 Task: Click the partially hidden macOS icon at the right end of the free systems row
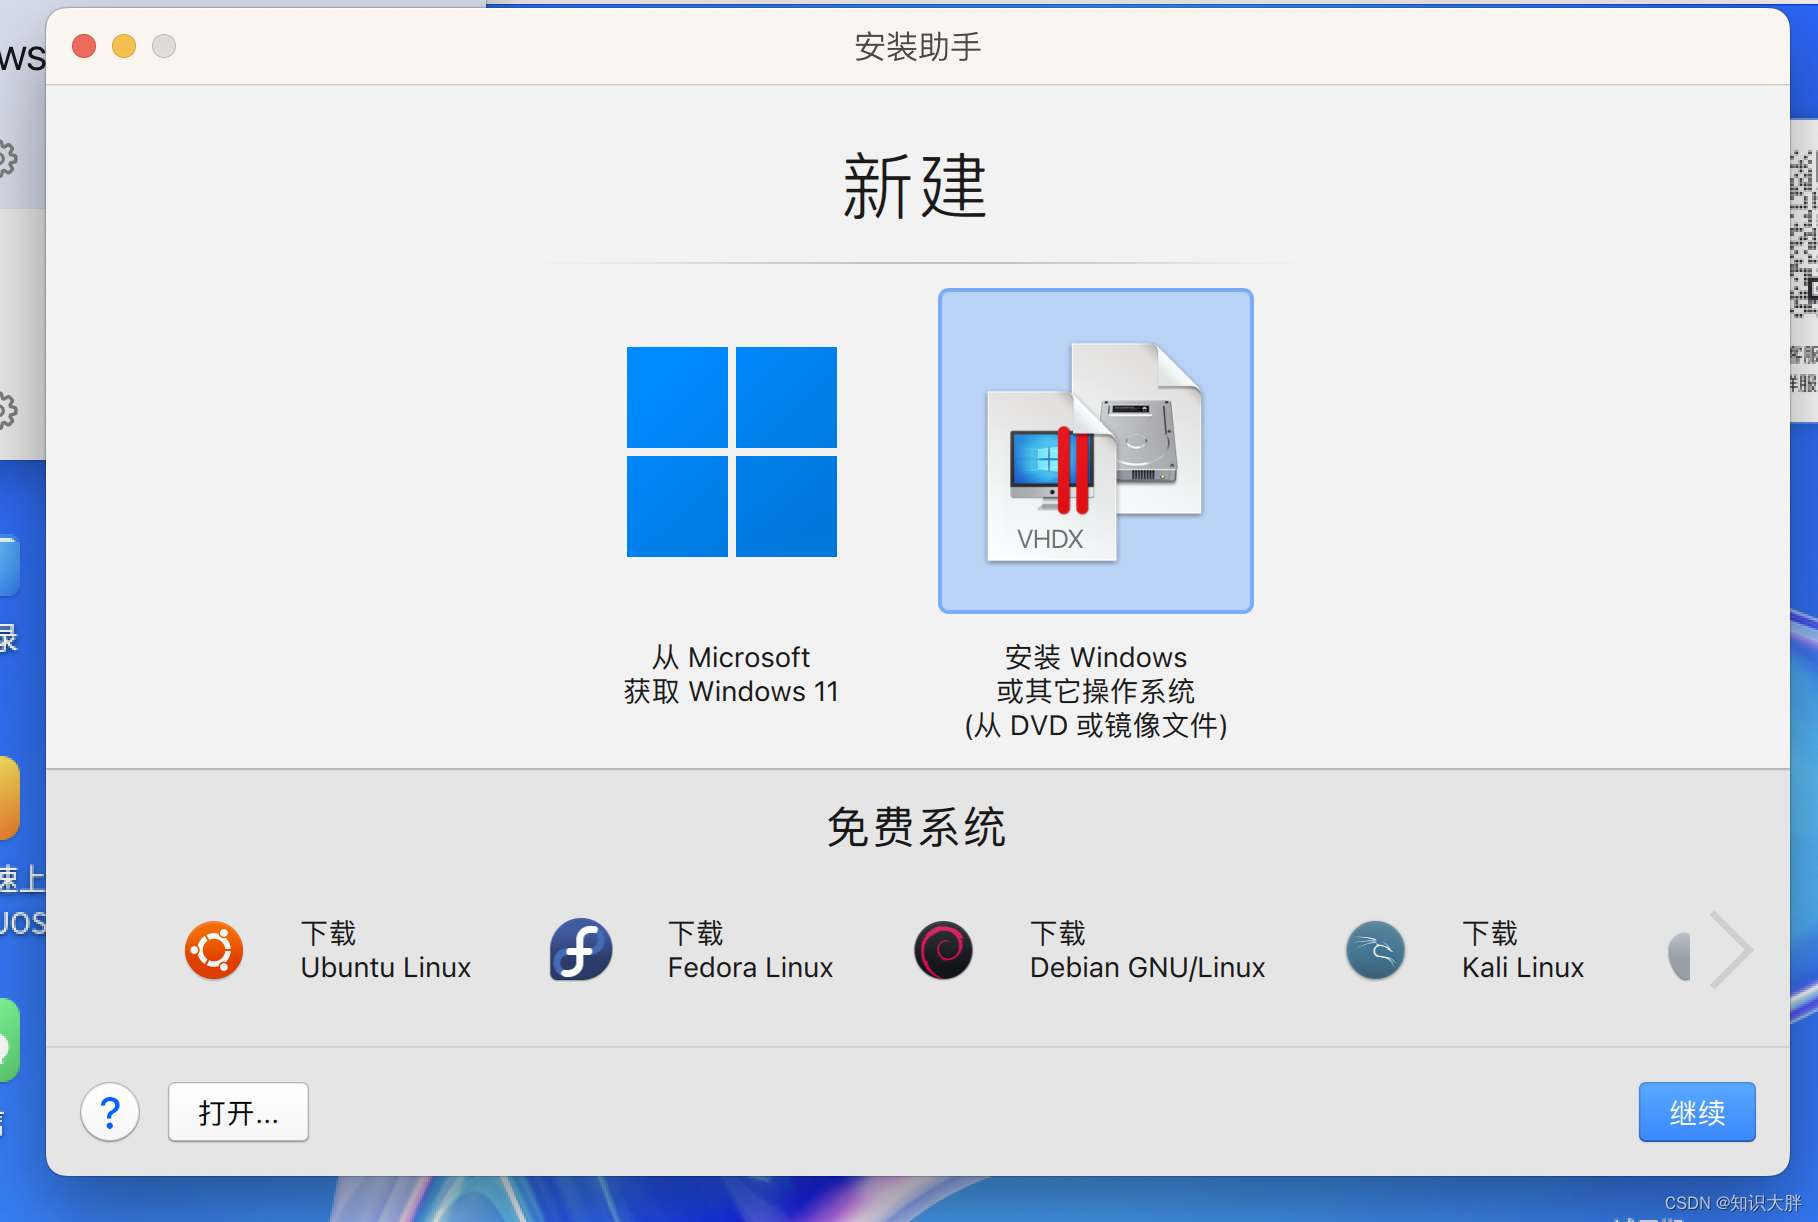click(1679, 956)
